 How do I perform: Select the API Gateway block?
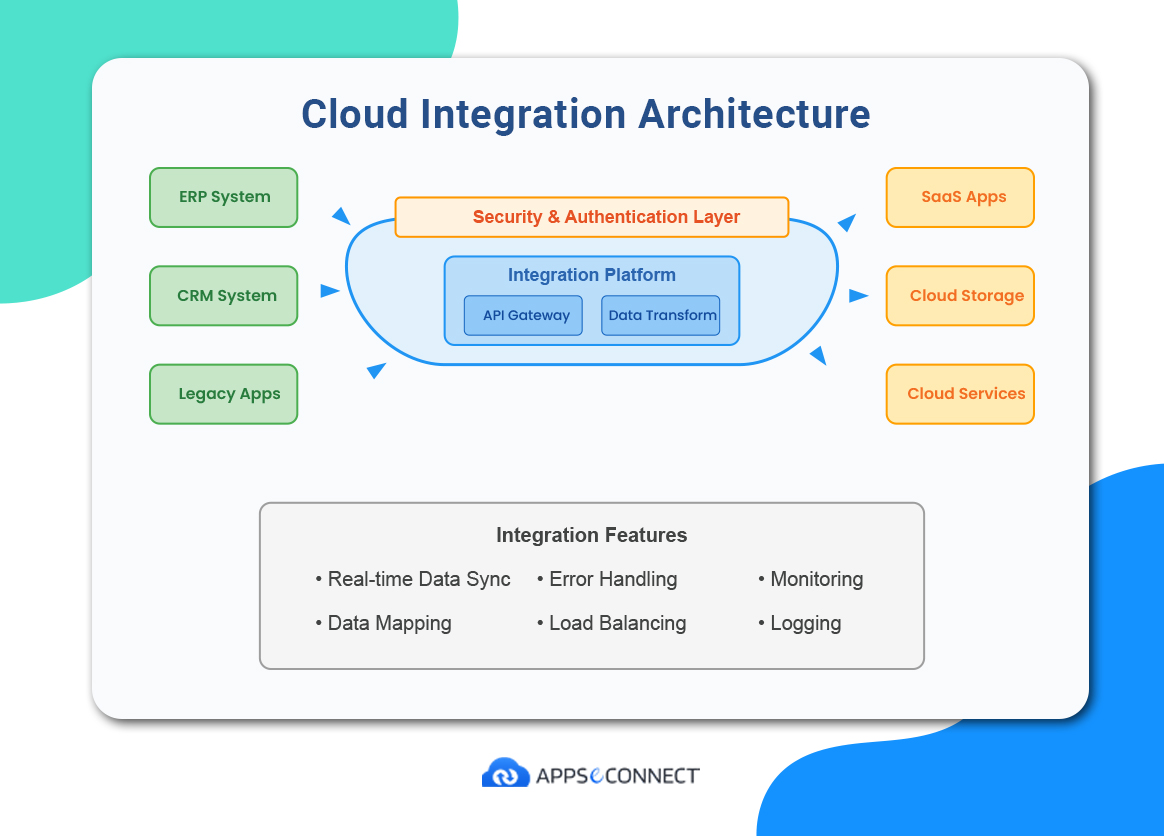523,316
